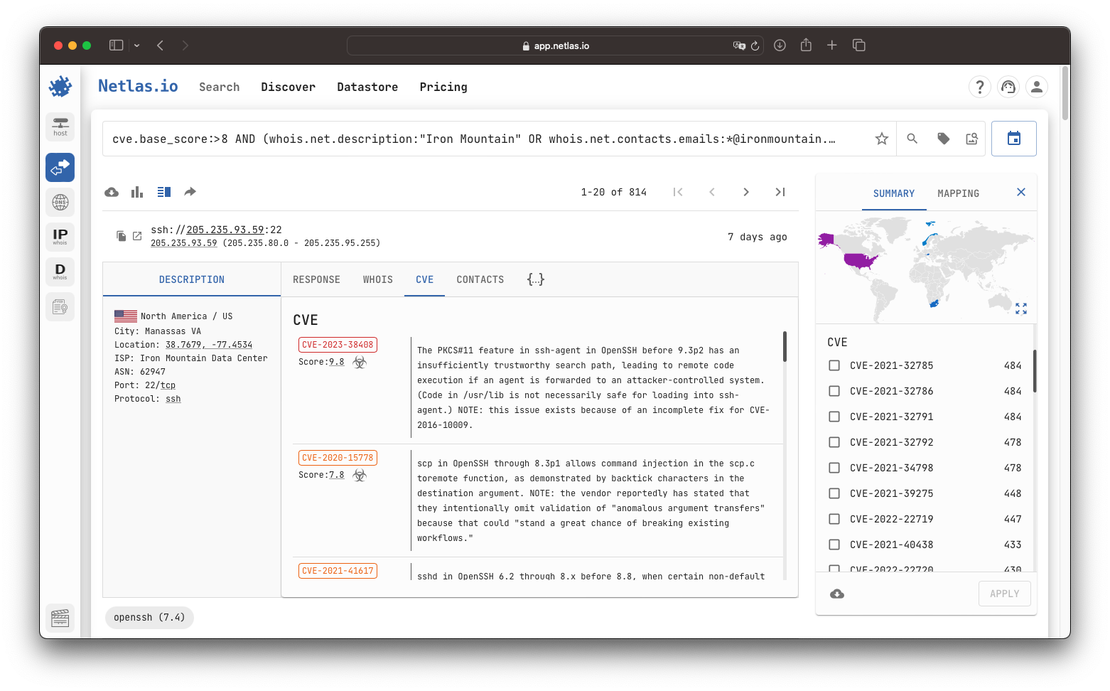Image resolution: width=1110 pixels, height=691 pixels.
Task: Open keyboard shortcuts via bottom sidebar icon
Action: pyautogui.click(x=60, y=617)
